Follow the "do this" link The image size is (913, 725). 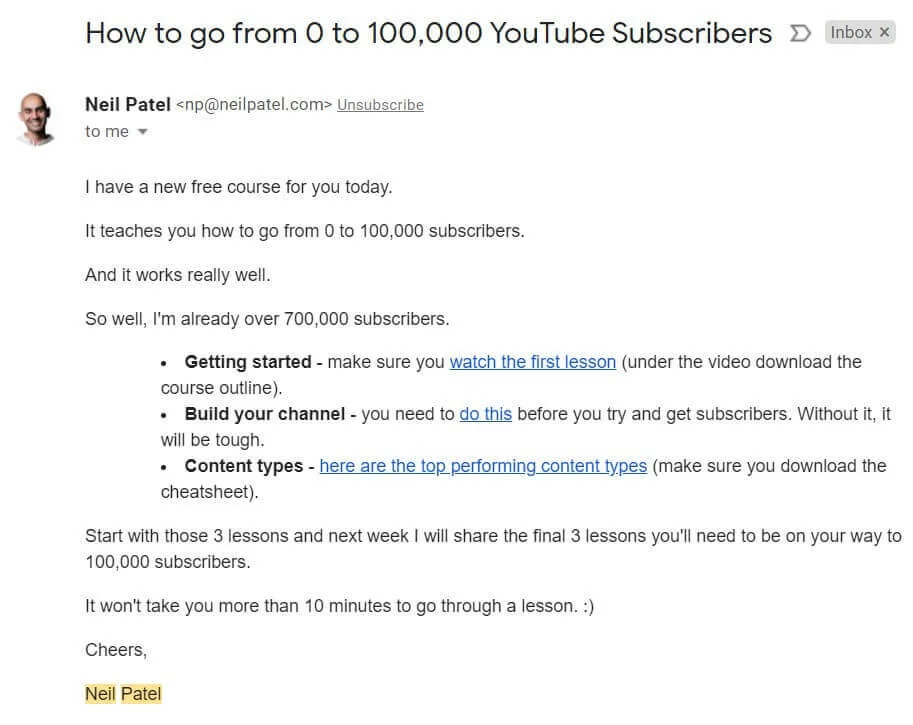(x=485, y=414)
